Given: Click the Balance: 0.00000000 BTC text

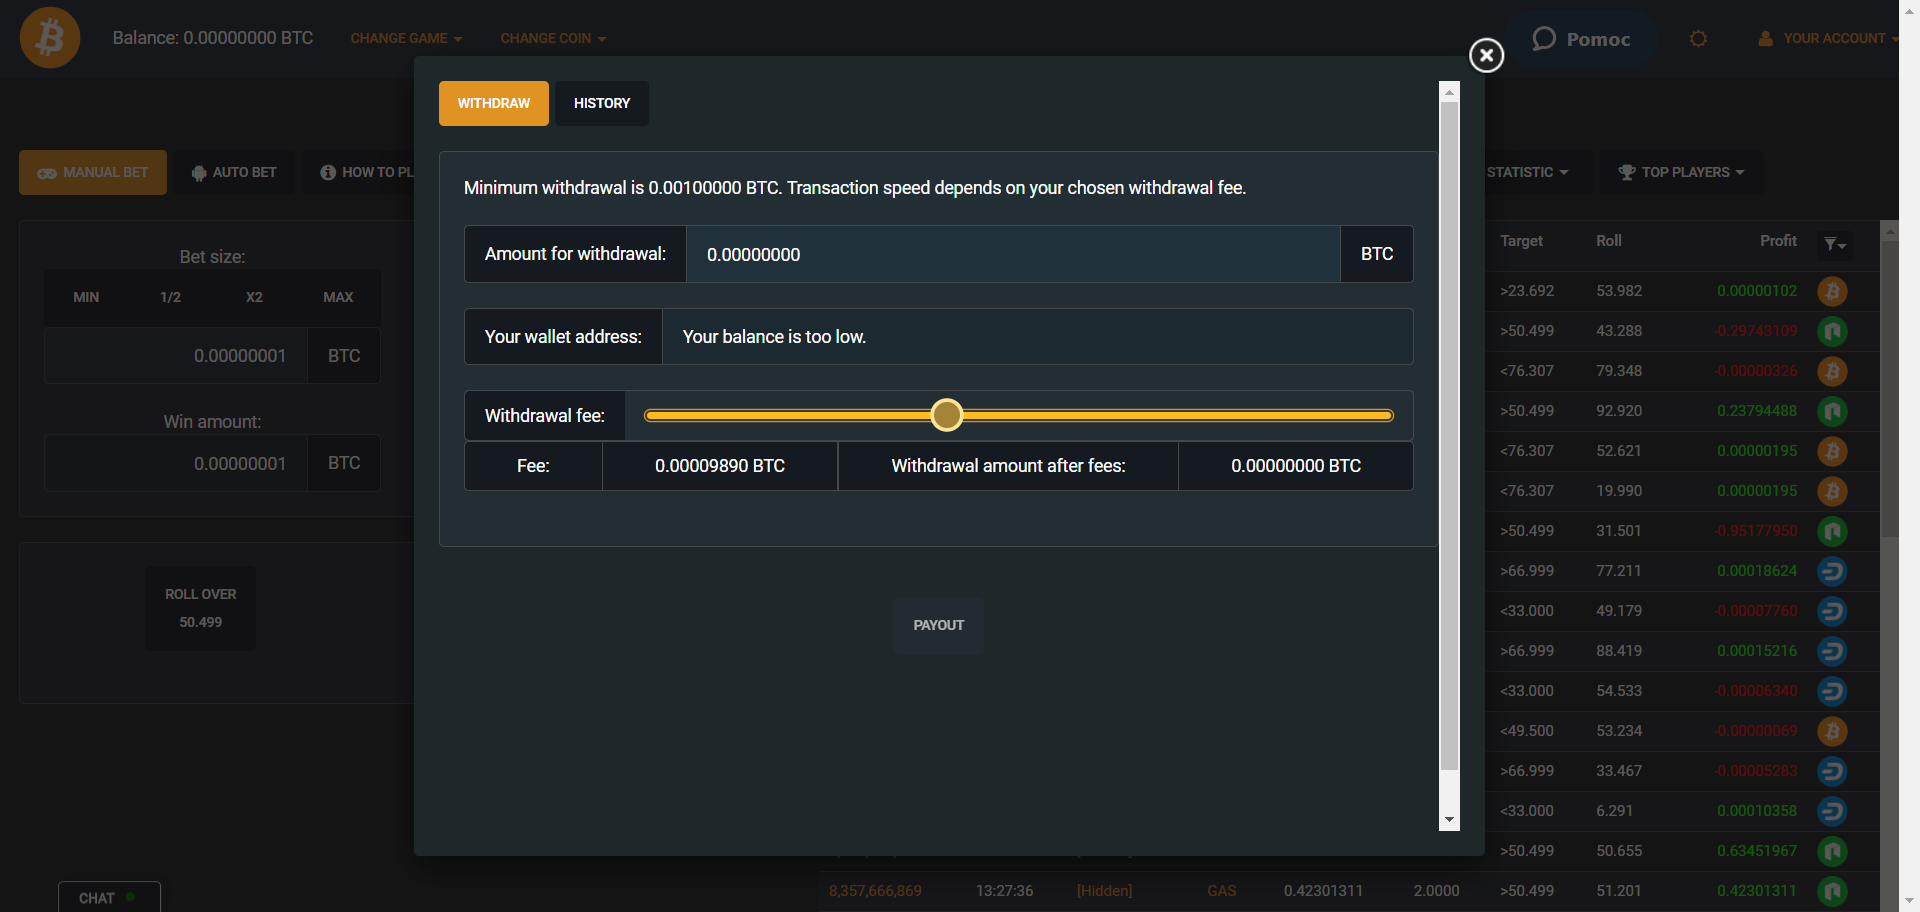Looking at the screenshot, I should coord(213,38).
